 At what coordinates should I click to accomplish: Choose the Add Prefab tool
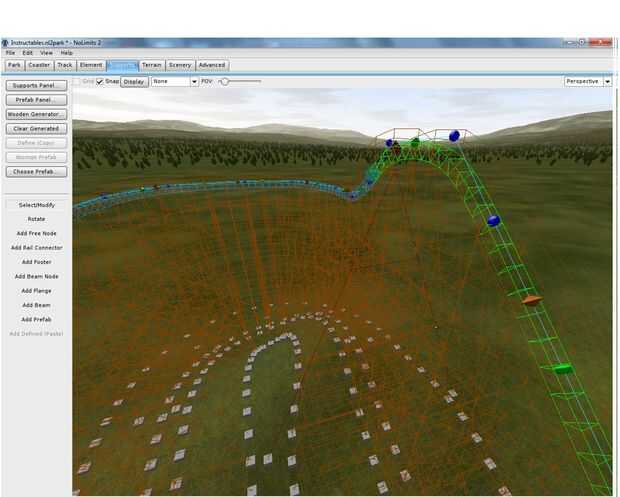36,319
